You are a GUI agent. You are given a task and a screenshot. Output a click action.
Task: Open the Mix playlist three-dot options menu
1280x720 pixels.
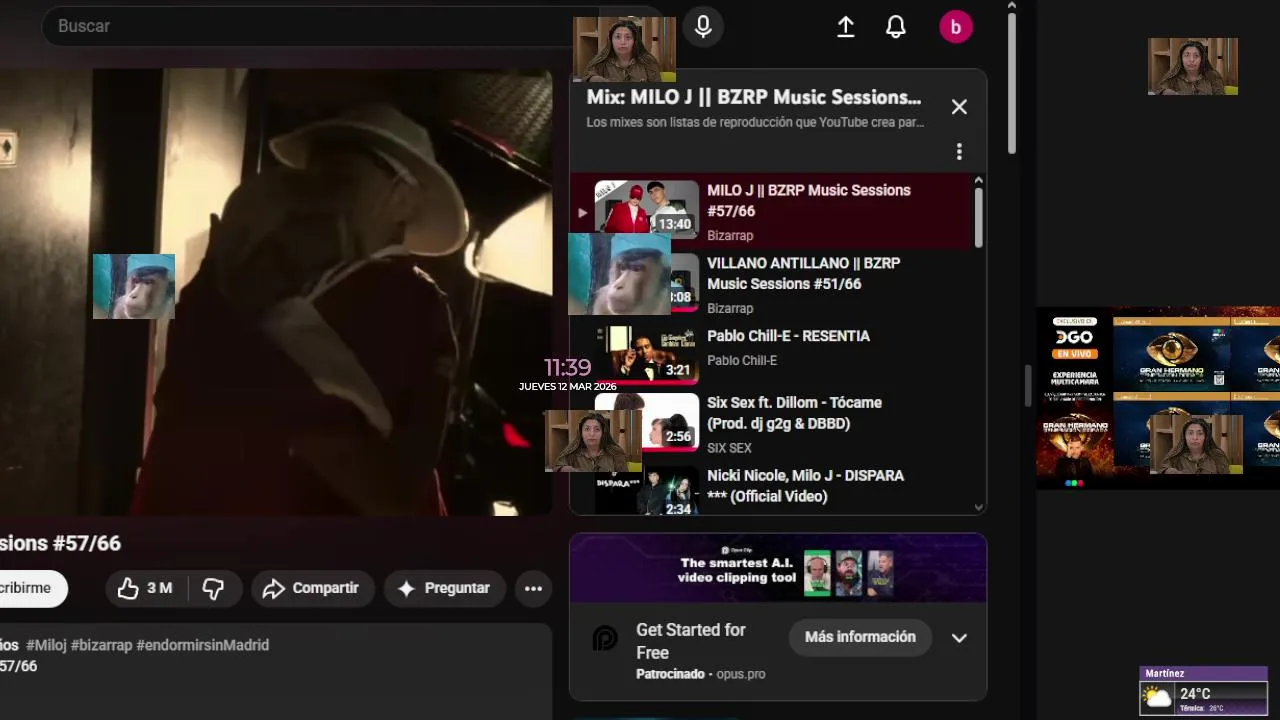(x=959, y=151)
